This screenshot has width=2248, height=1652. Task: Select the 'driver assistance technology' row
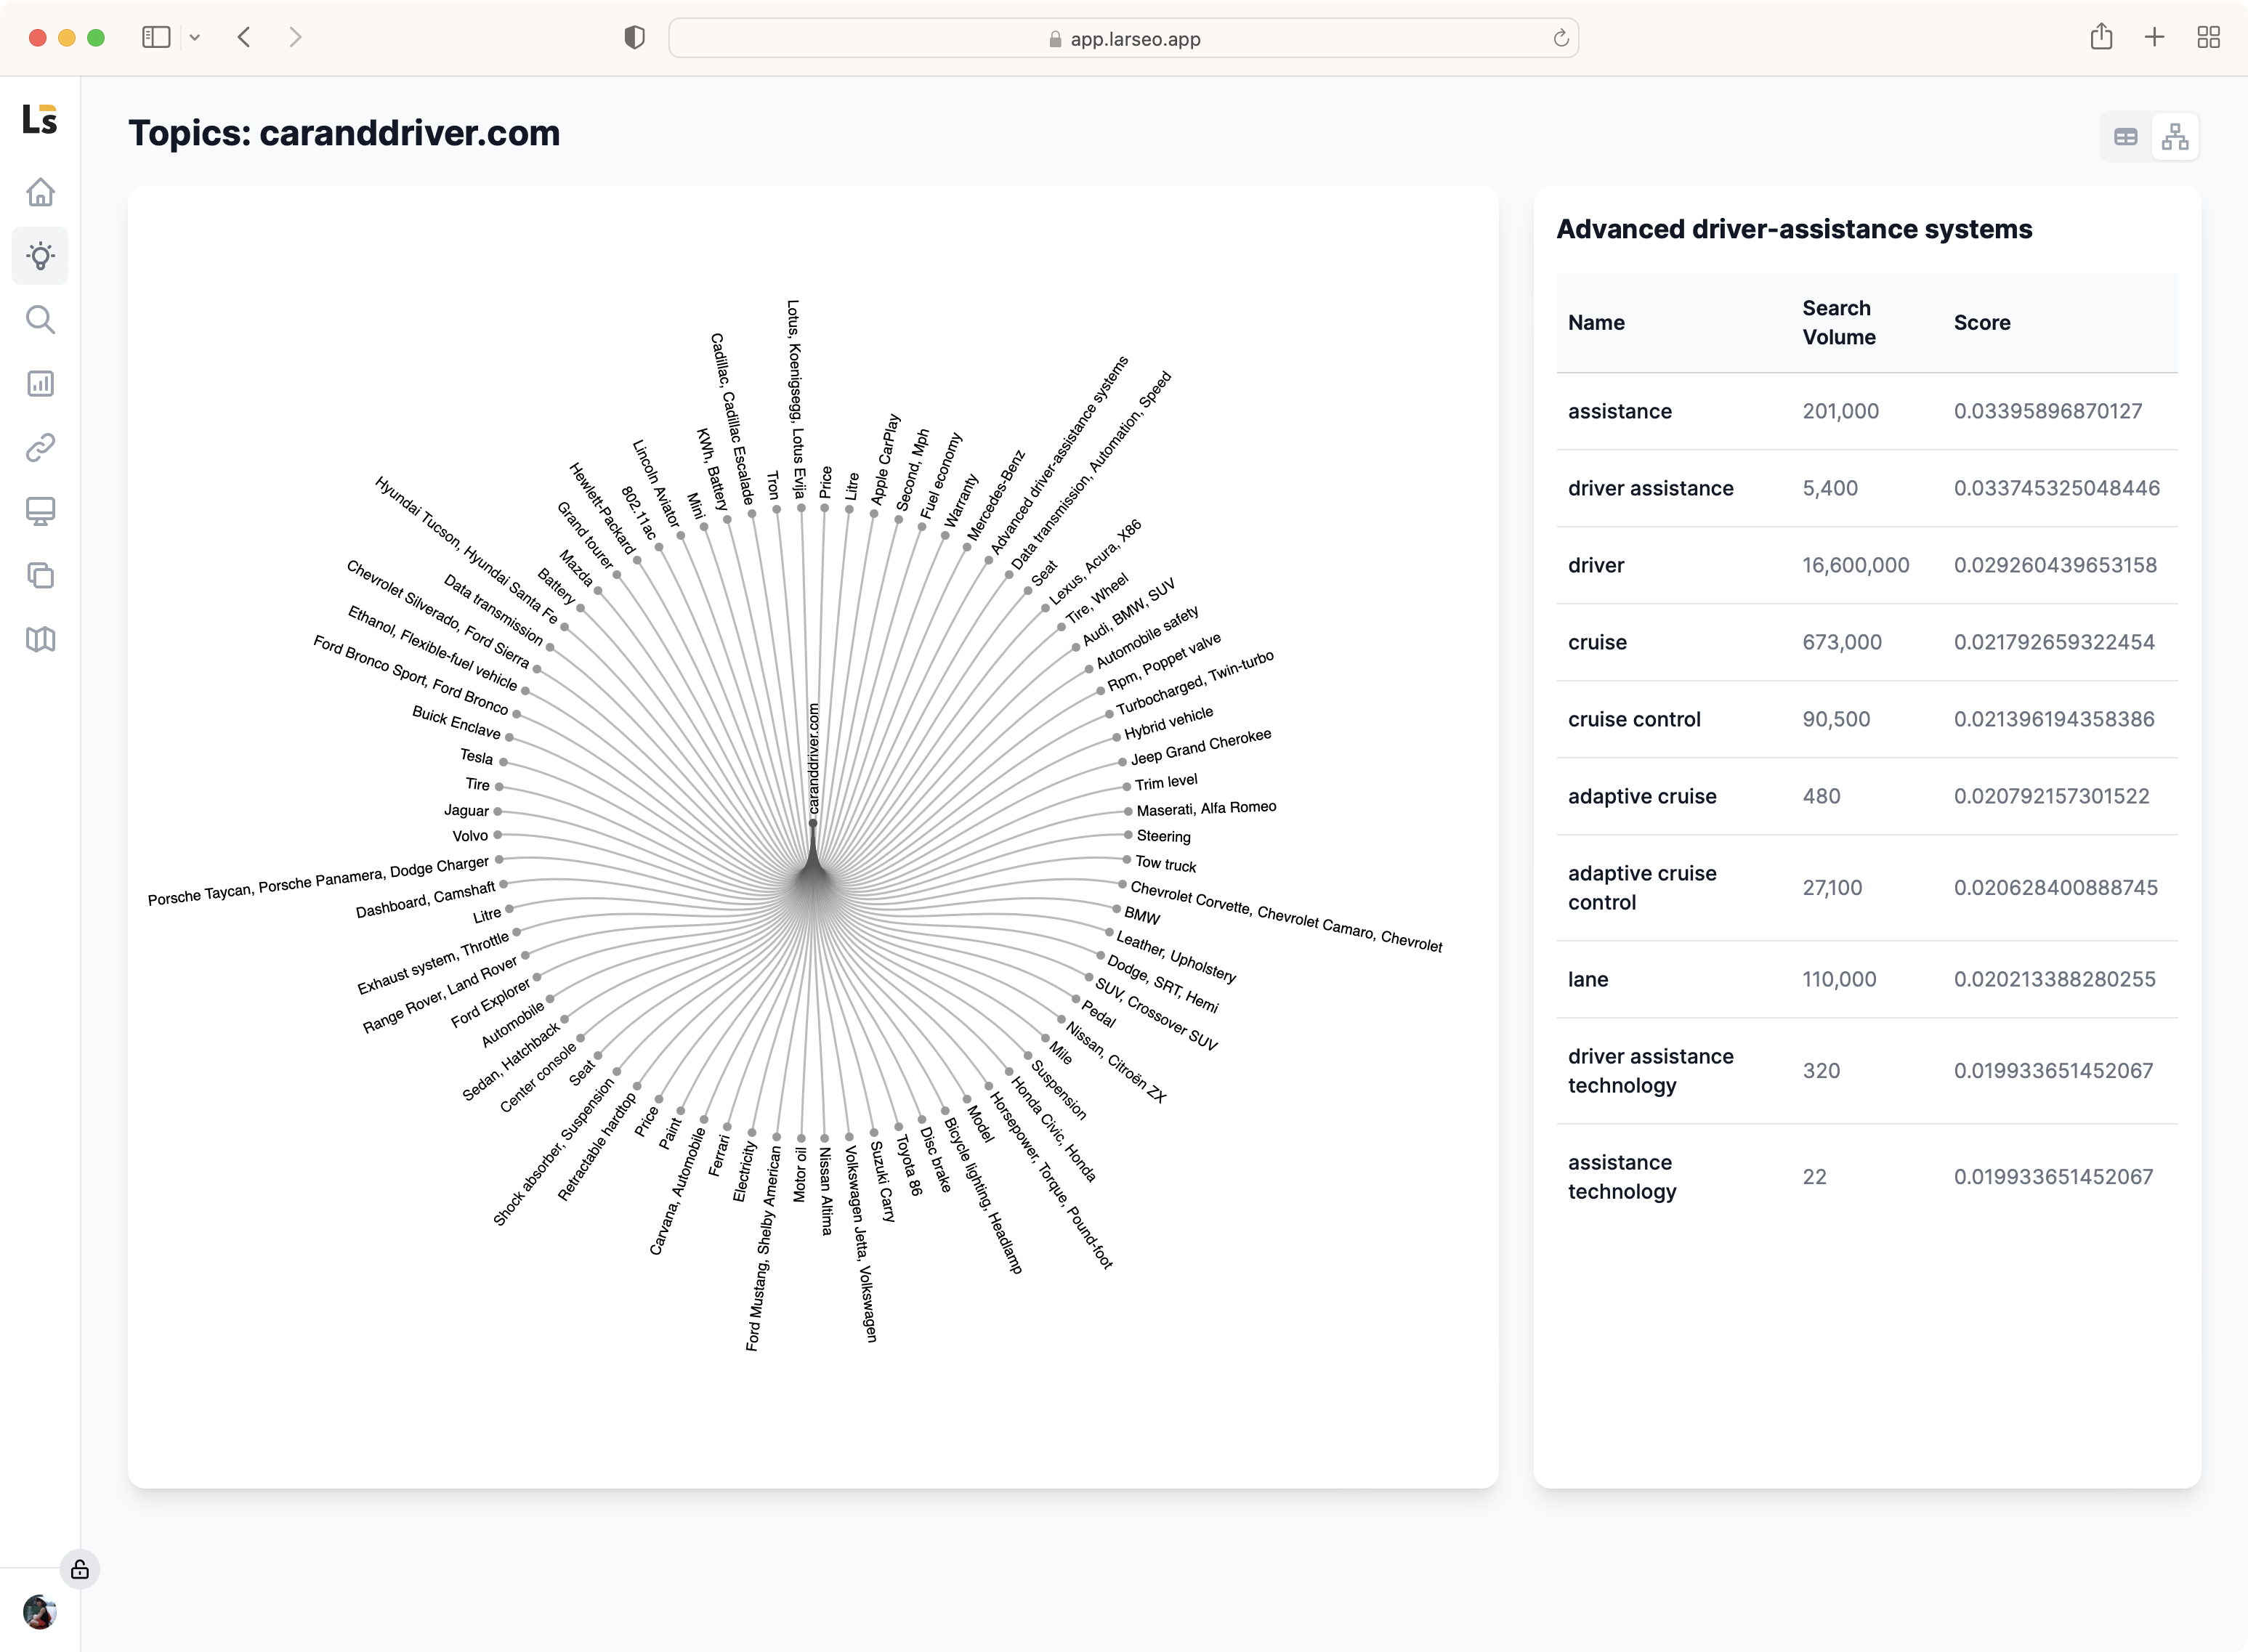click(x=1867, y=1071)
